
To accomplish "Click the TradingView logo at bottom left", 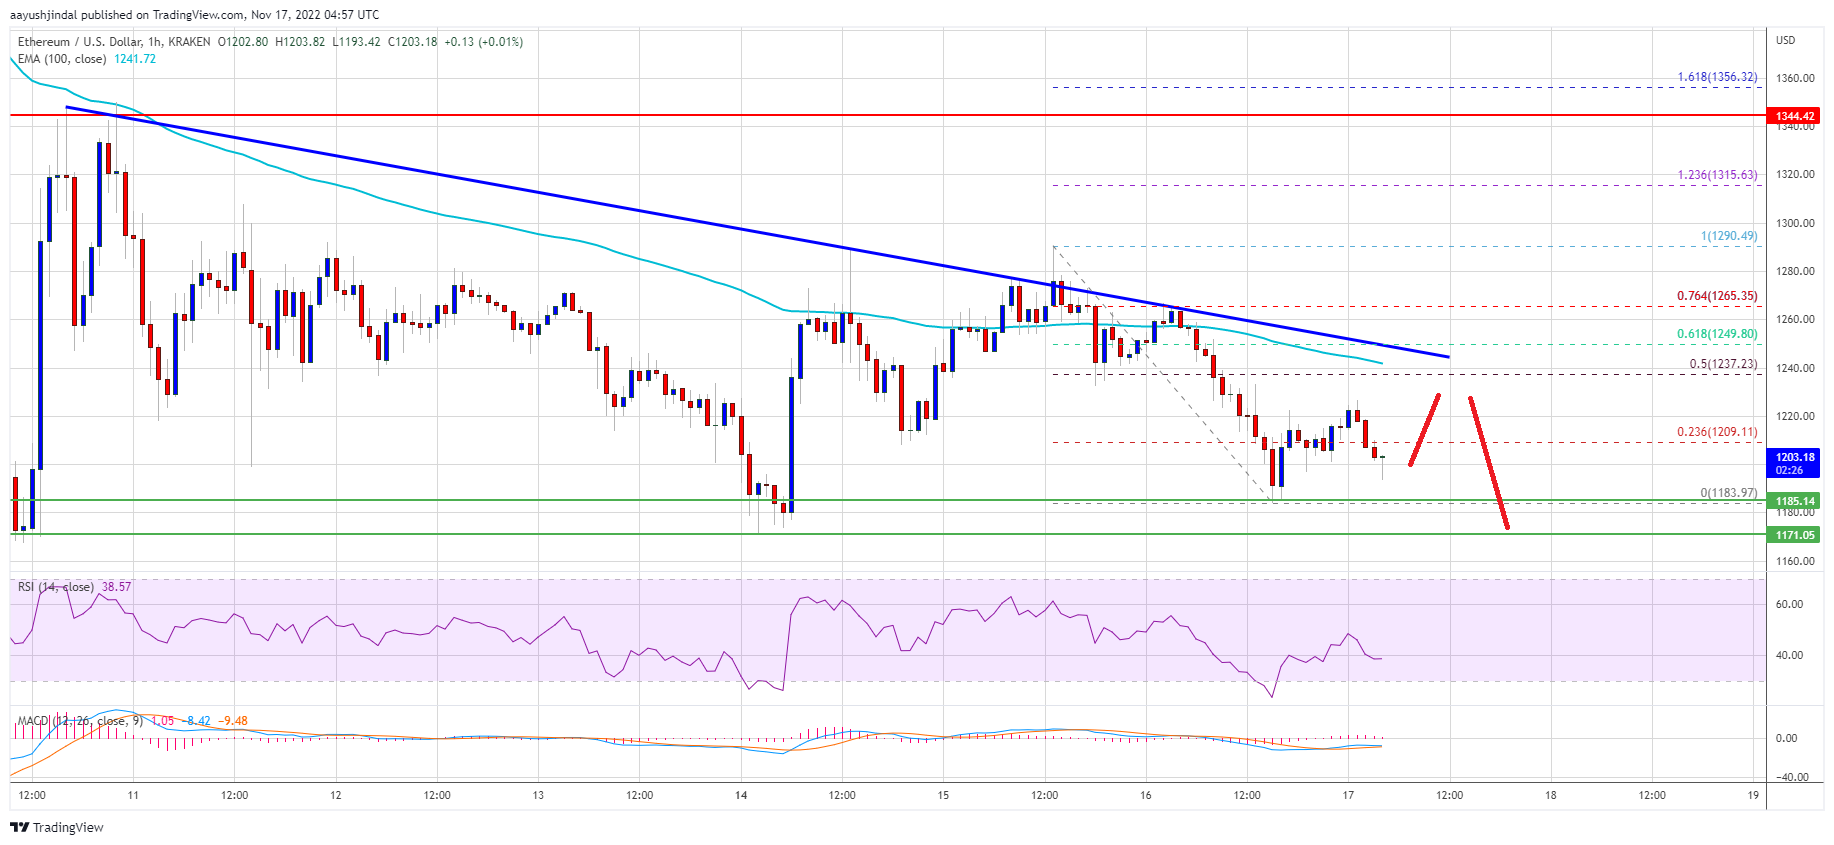I will click(x=57, y=827).
